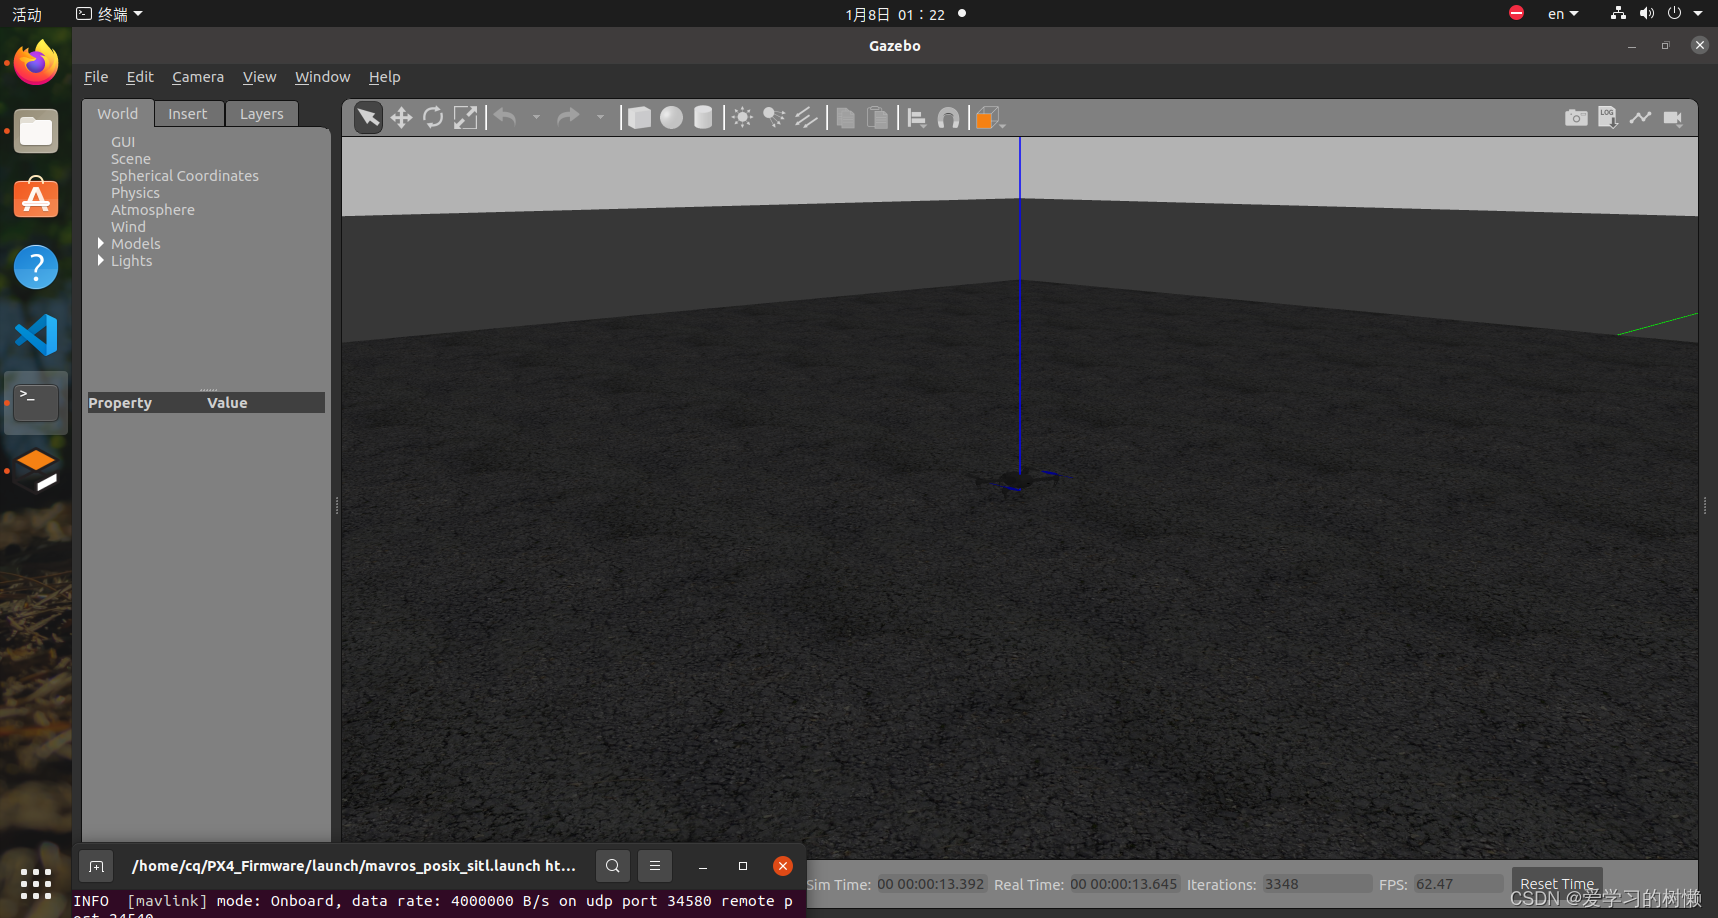Select the Scale mode tool
The height and width of the screenshot is (918, 1718).
click(x=465, y=118)
